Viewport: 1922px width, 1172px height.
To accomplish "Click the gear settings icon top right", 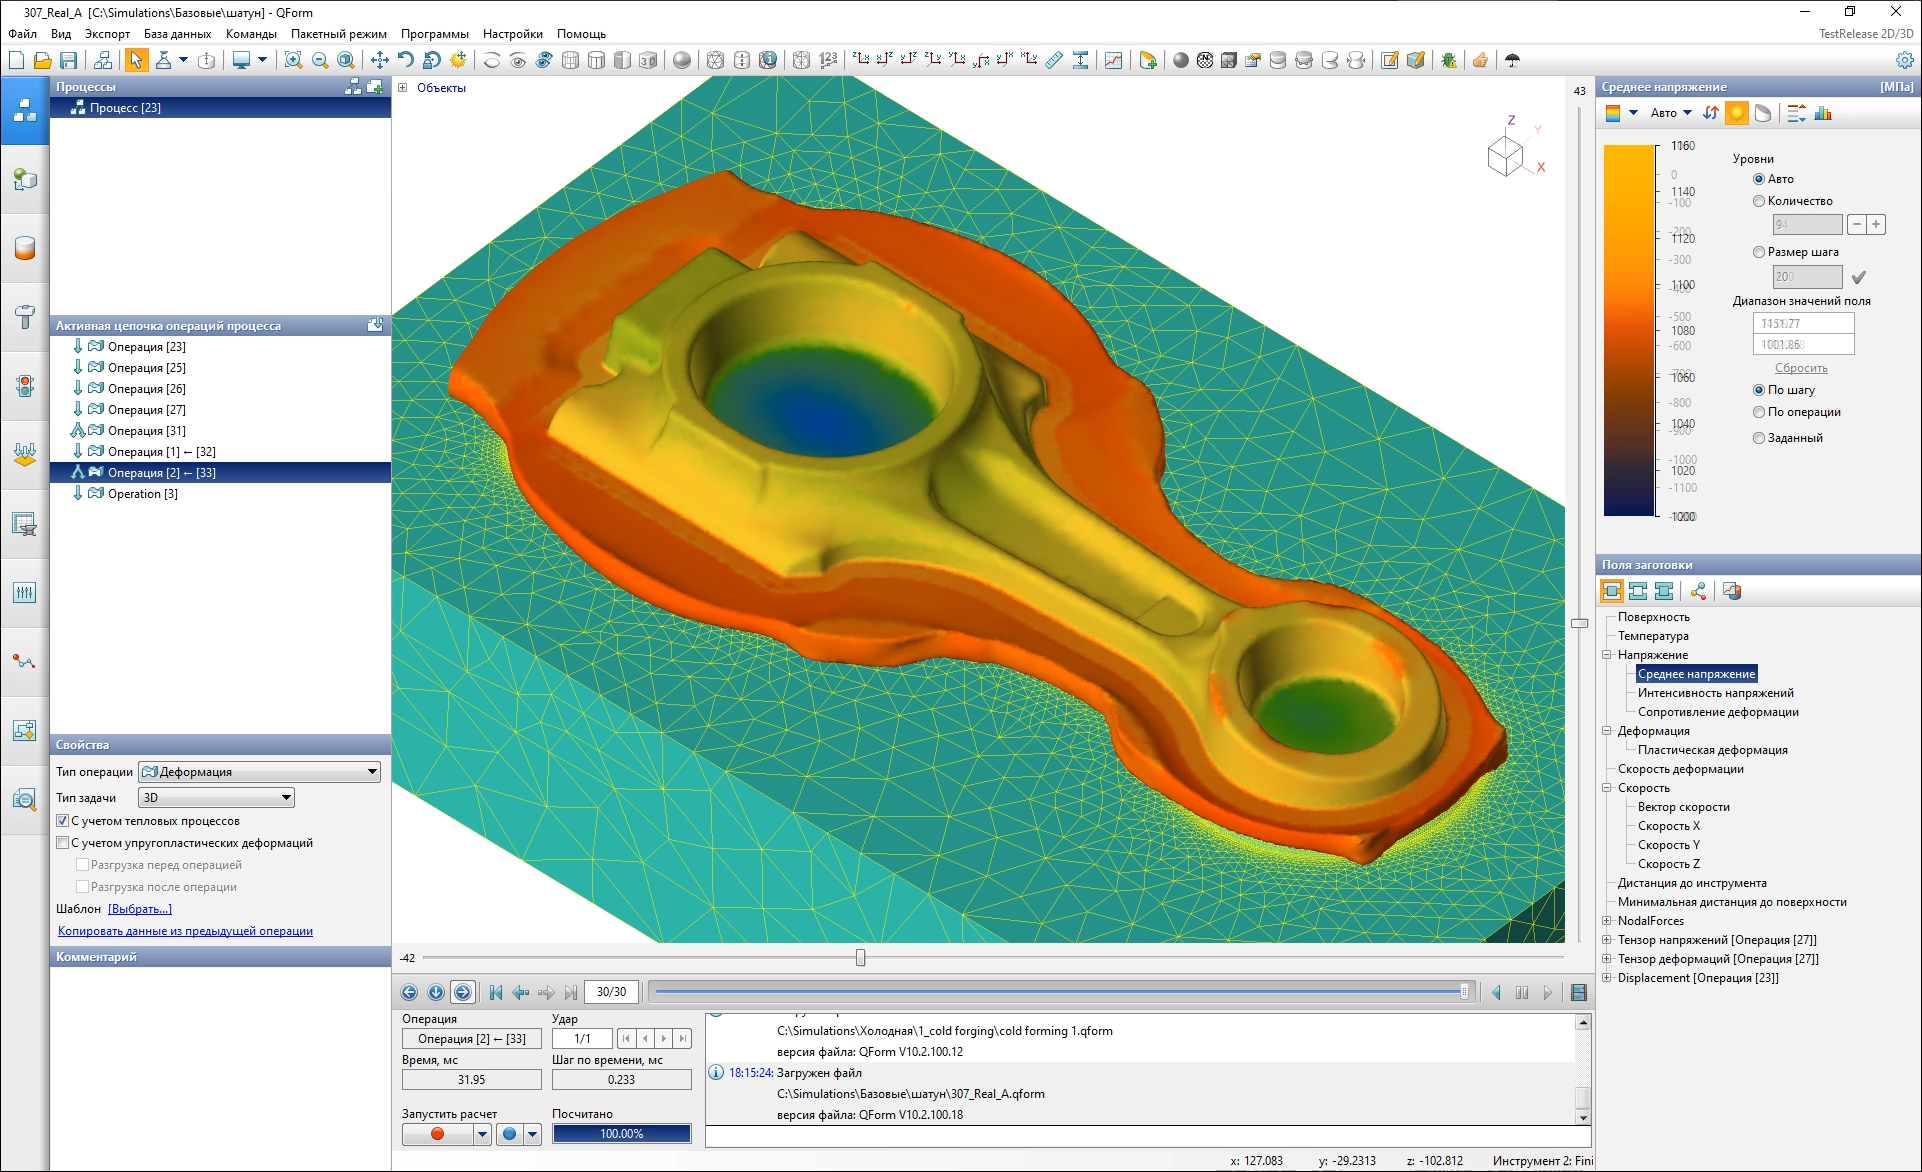I will click(1906, 61).
